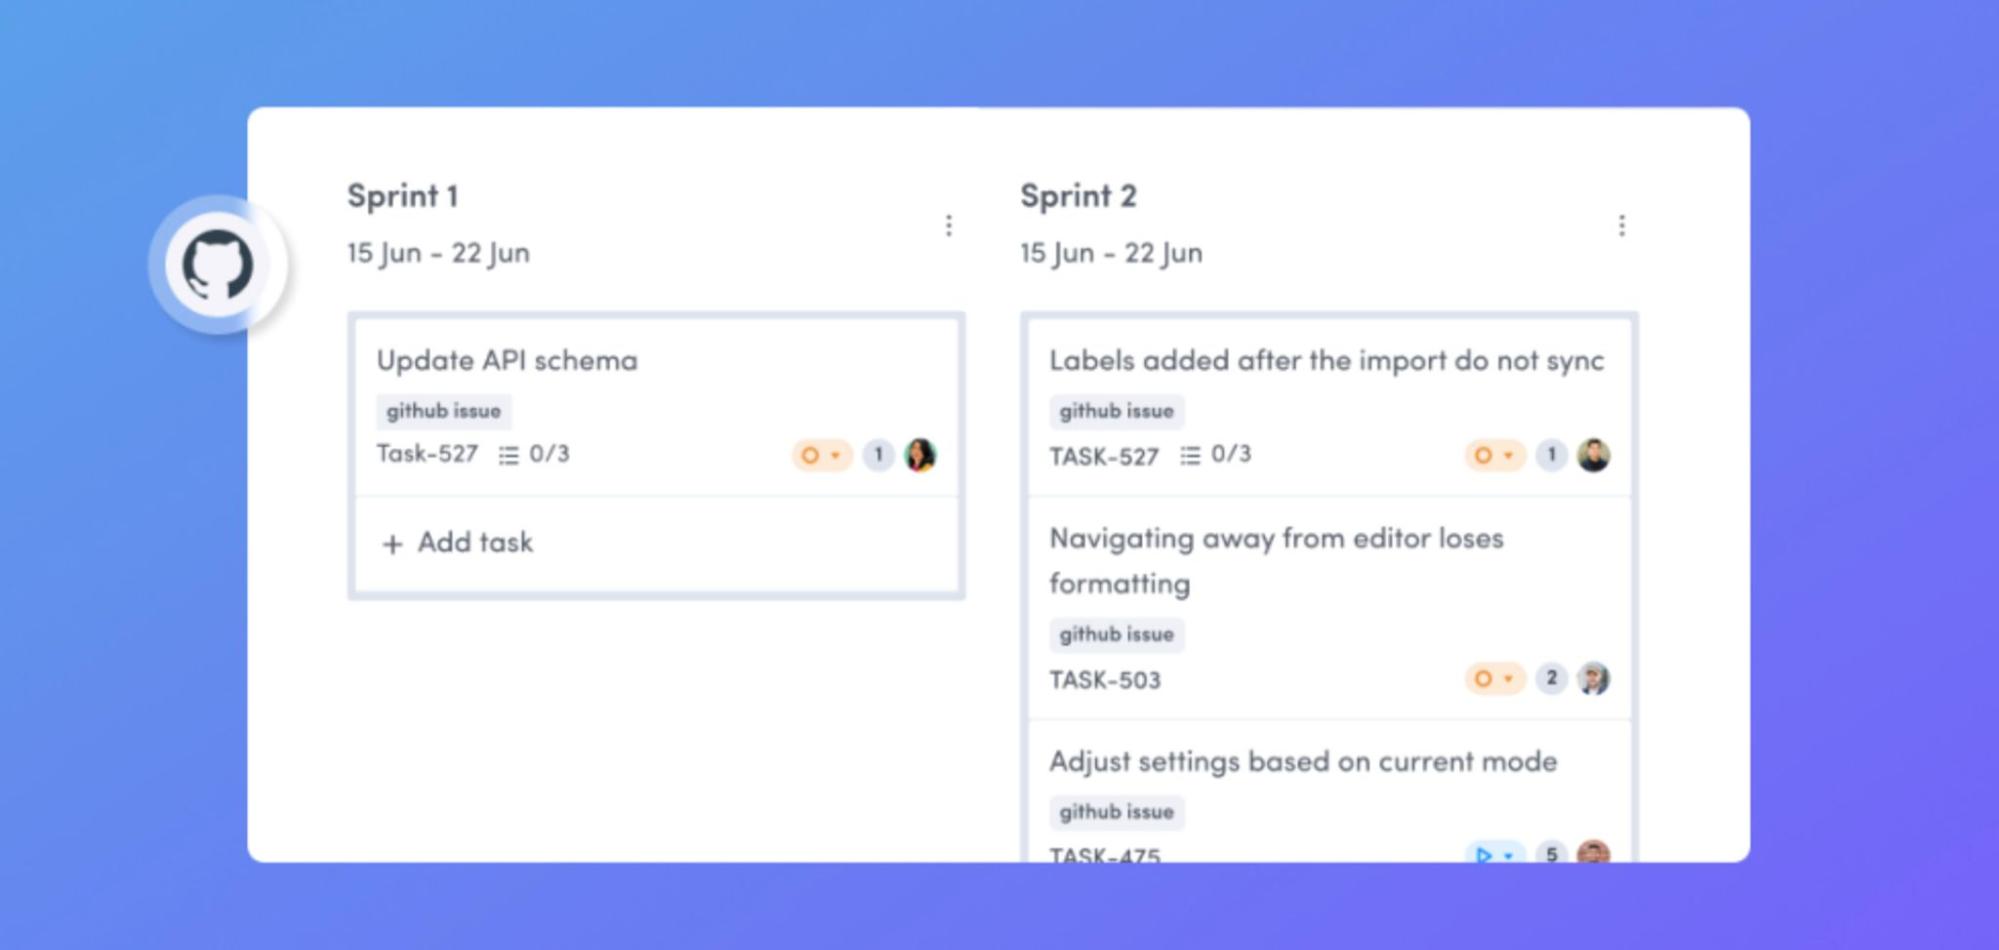The image size is (1999, 950).
Task: Click the github issue label on TASK-503
Action: tap(1115, 634)
